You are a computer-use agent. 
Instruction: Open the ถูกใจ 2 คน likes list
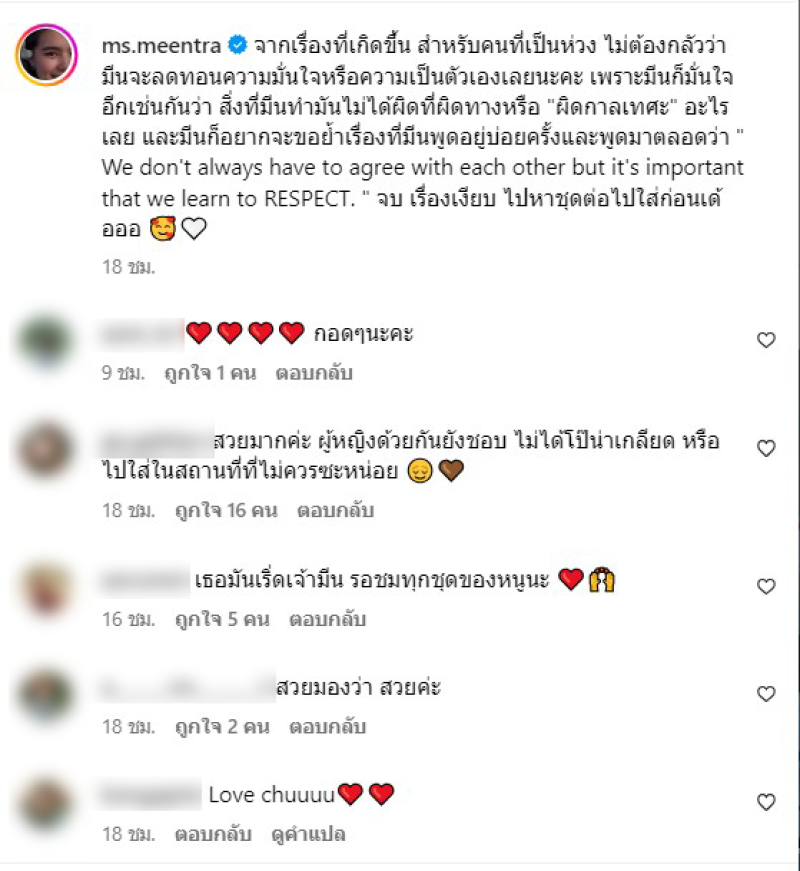click(222, 727)
